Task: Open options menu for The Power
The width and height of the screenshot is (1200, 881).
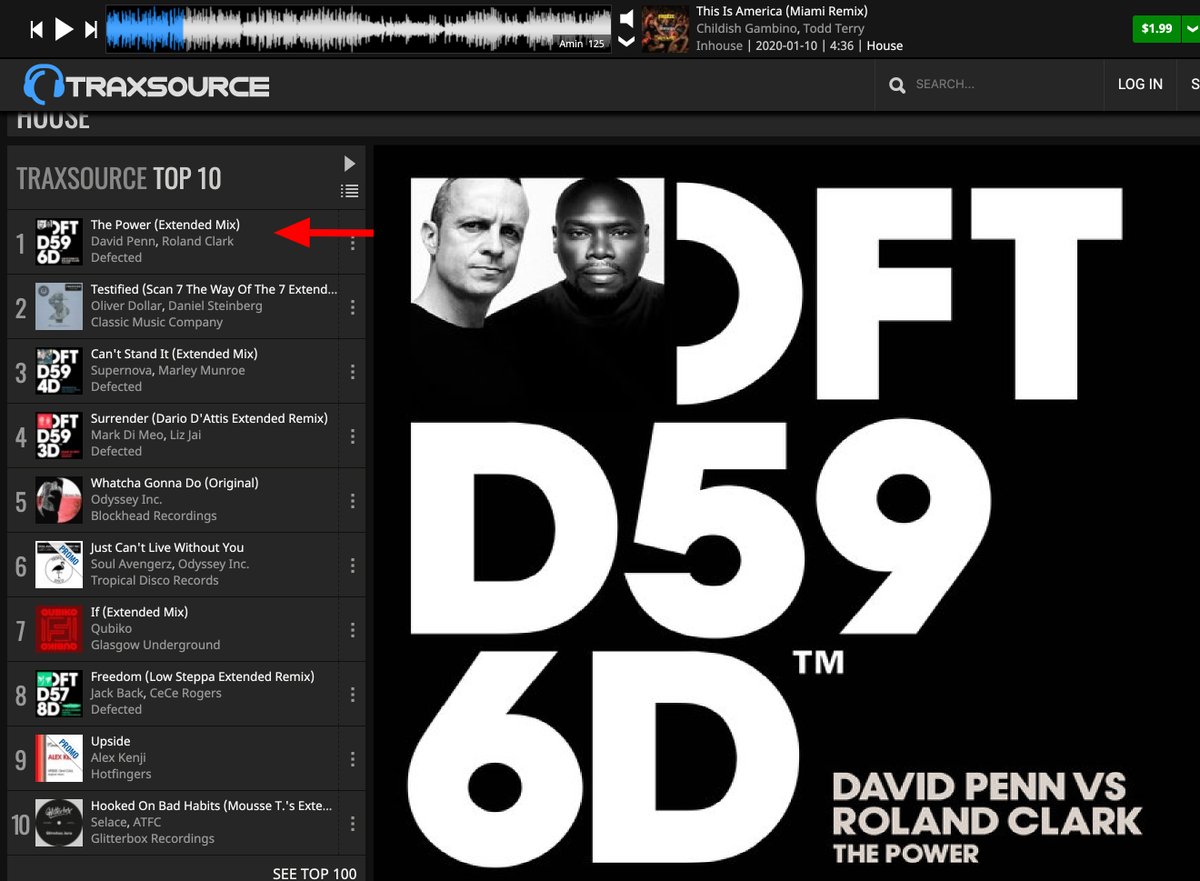Action: (353, 242)
